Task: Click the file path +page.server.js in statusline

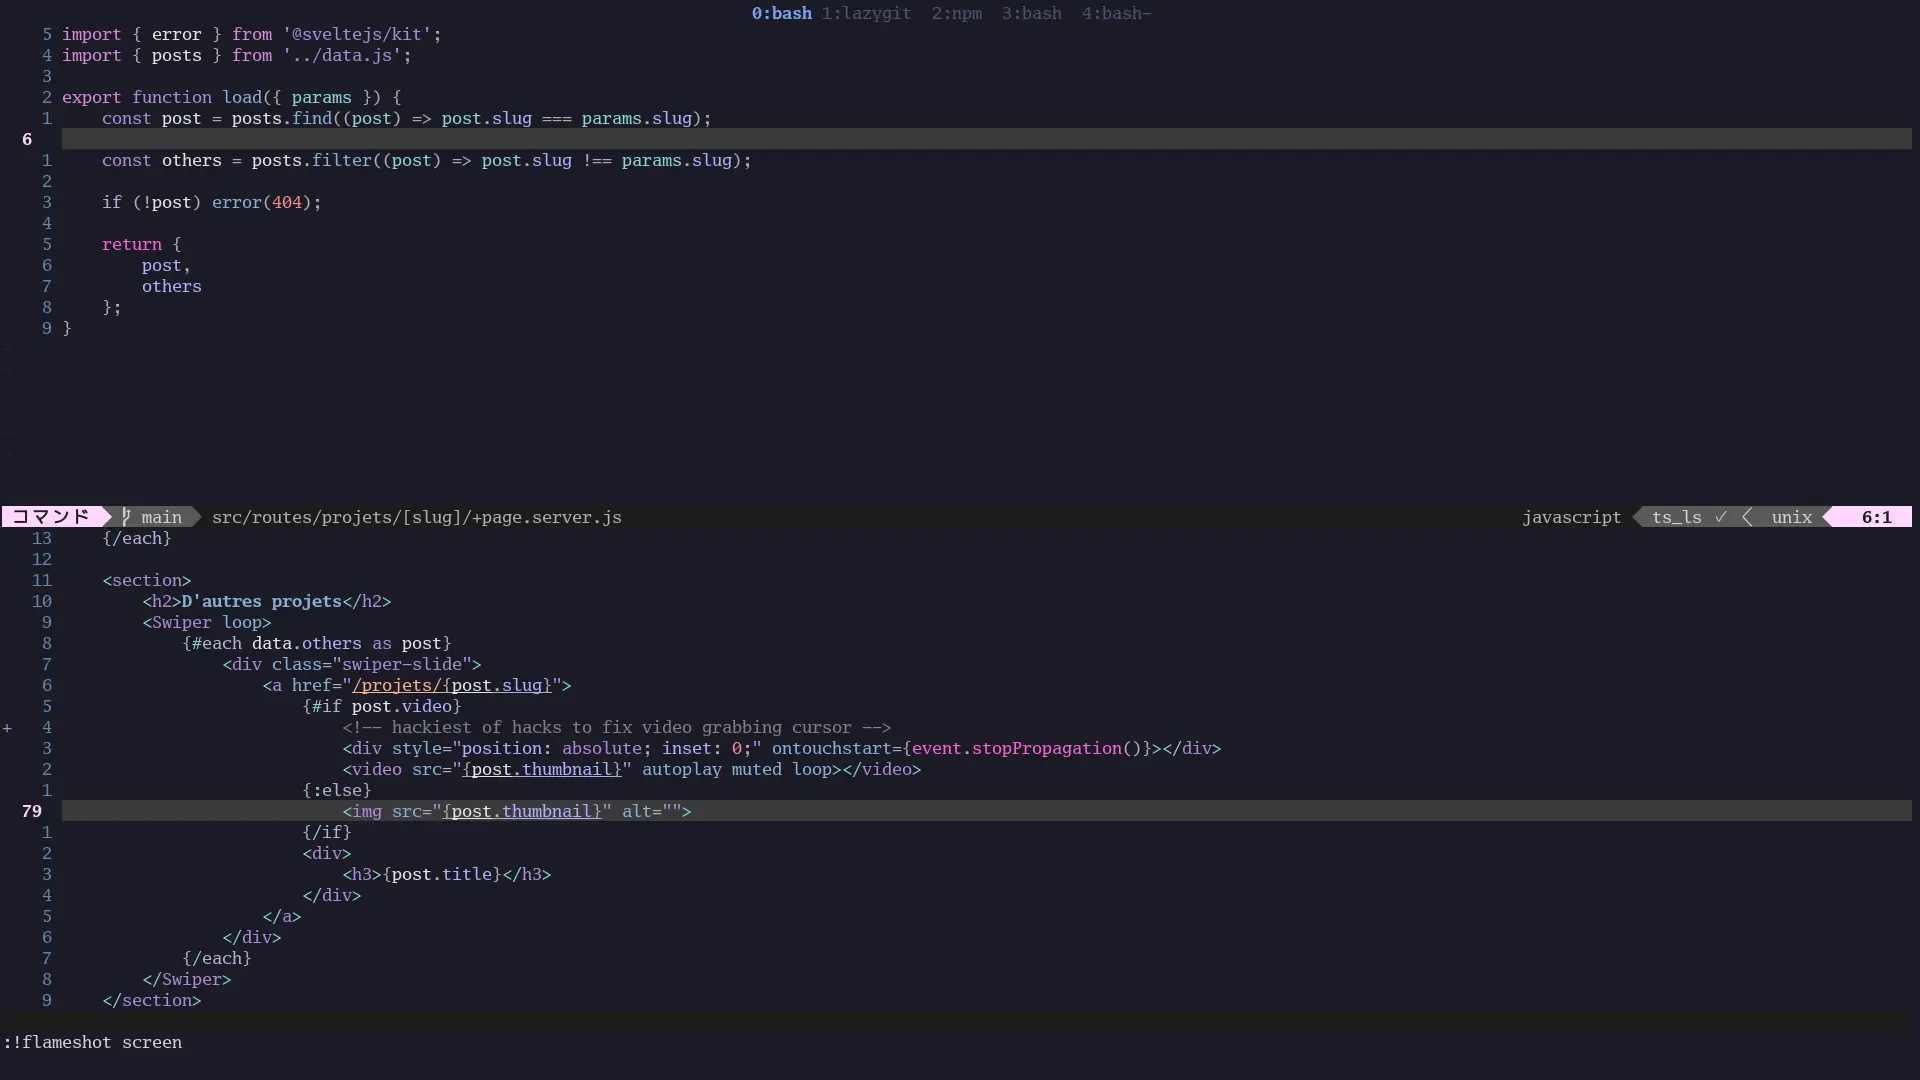Action: [x=416, y=517]
